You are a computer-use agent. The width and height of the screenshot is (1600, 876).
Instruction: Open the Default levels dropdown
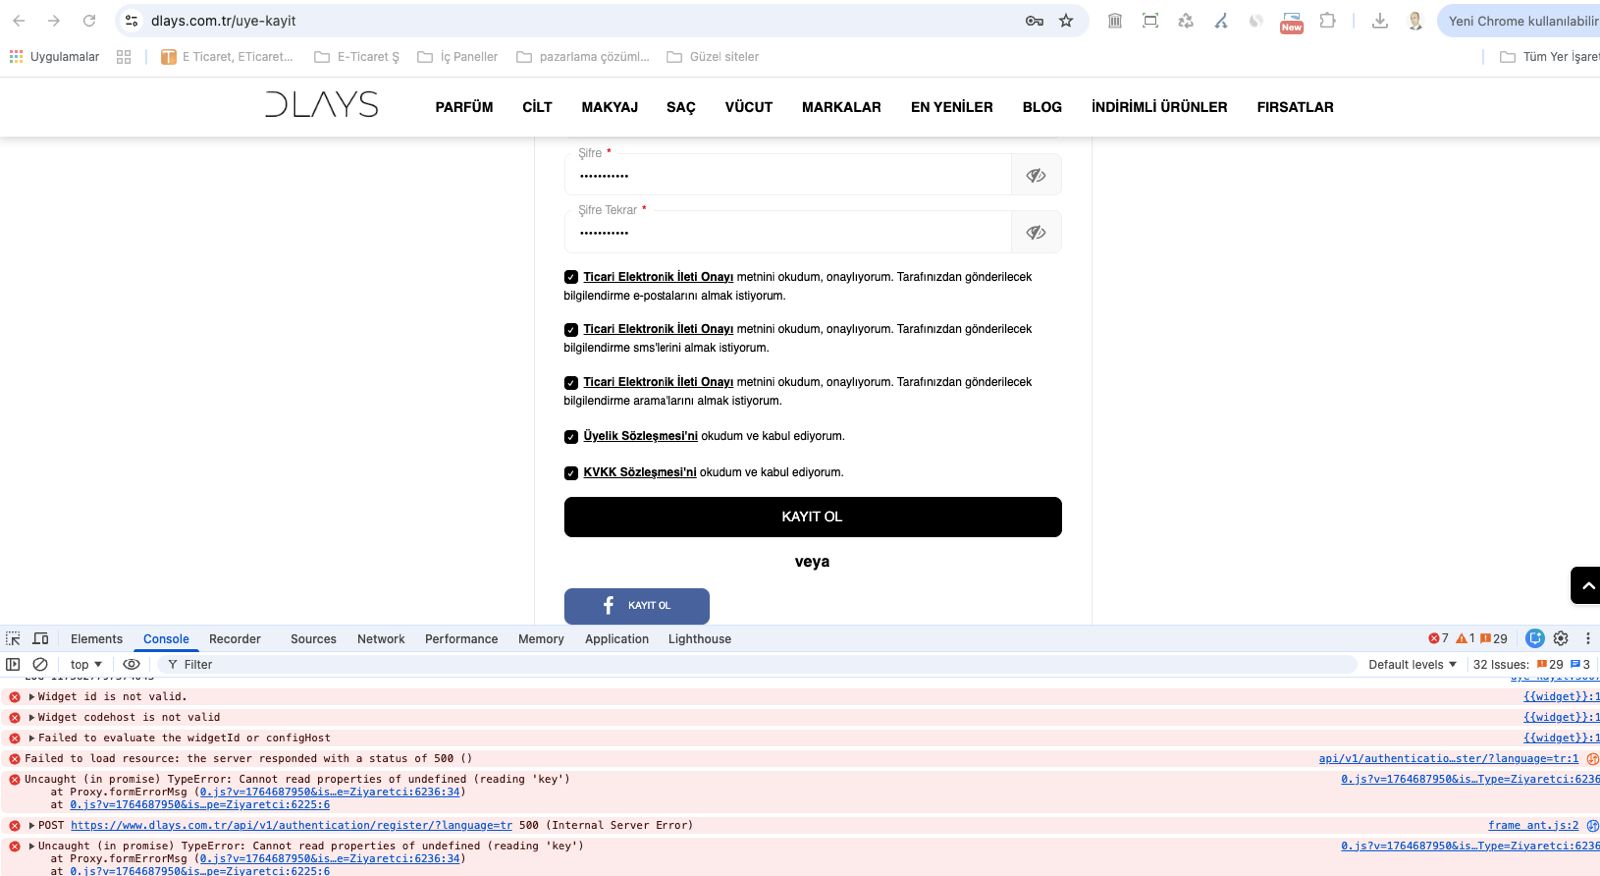1412,665
